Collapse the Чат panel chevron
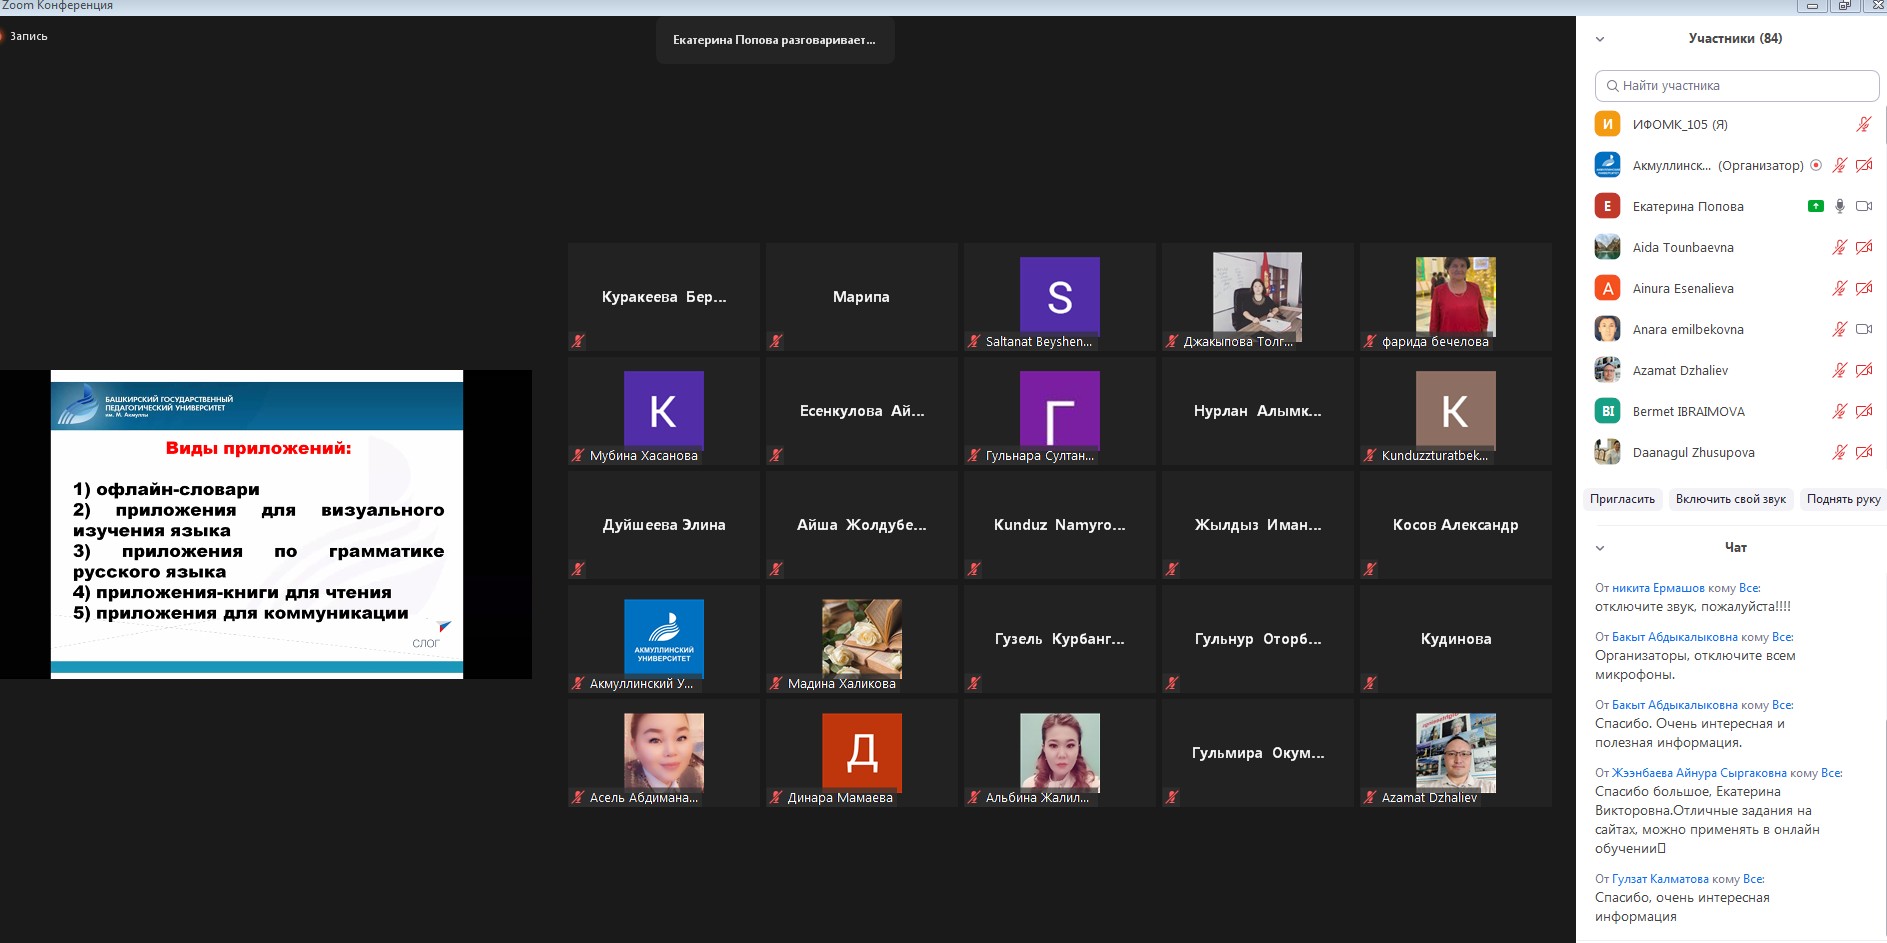Image resolution: width=1887 pixels, height=943 pixels. coord(1600,548)
